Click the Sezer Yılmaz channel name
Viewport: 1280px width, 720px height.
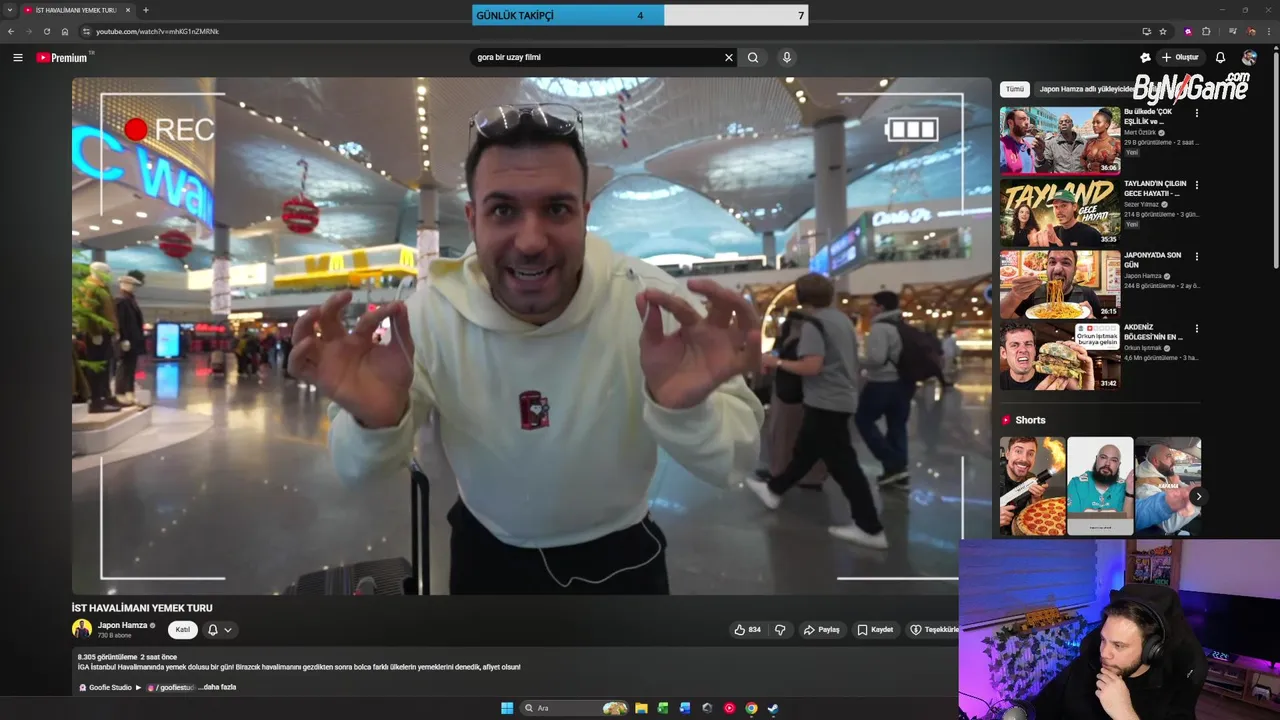[x=1141, y=204]
